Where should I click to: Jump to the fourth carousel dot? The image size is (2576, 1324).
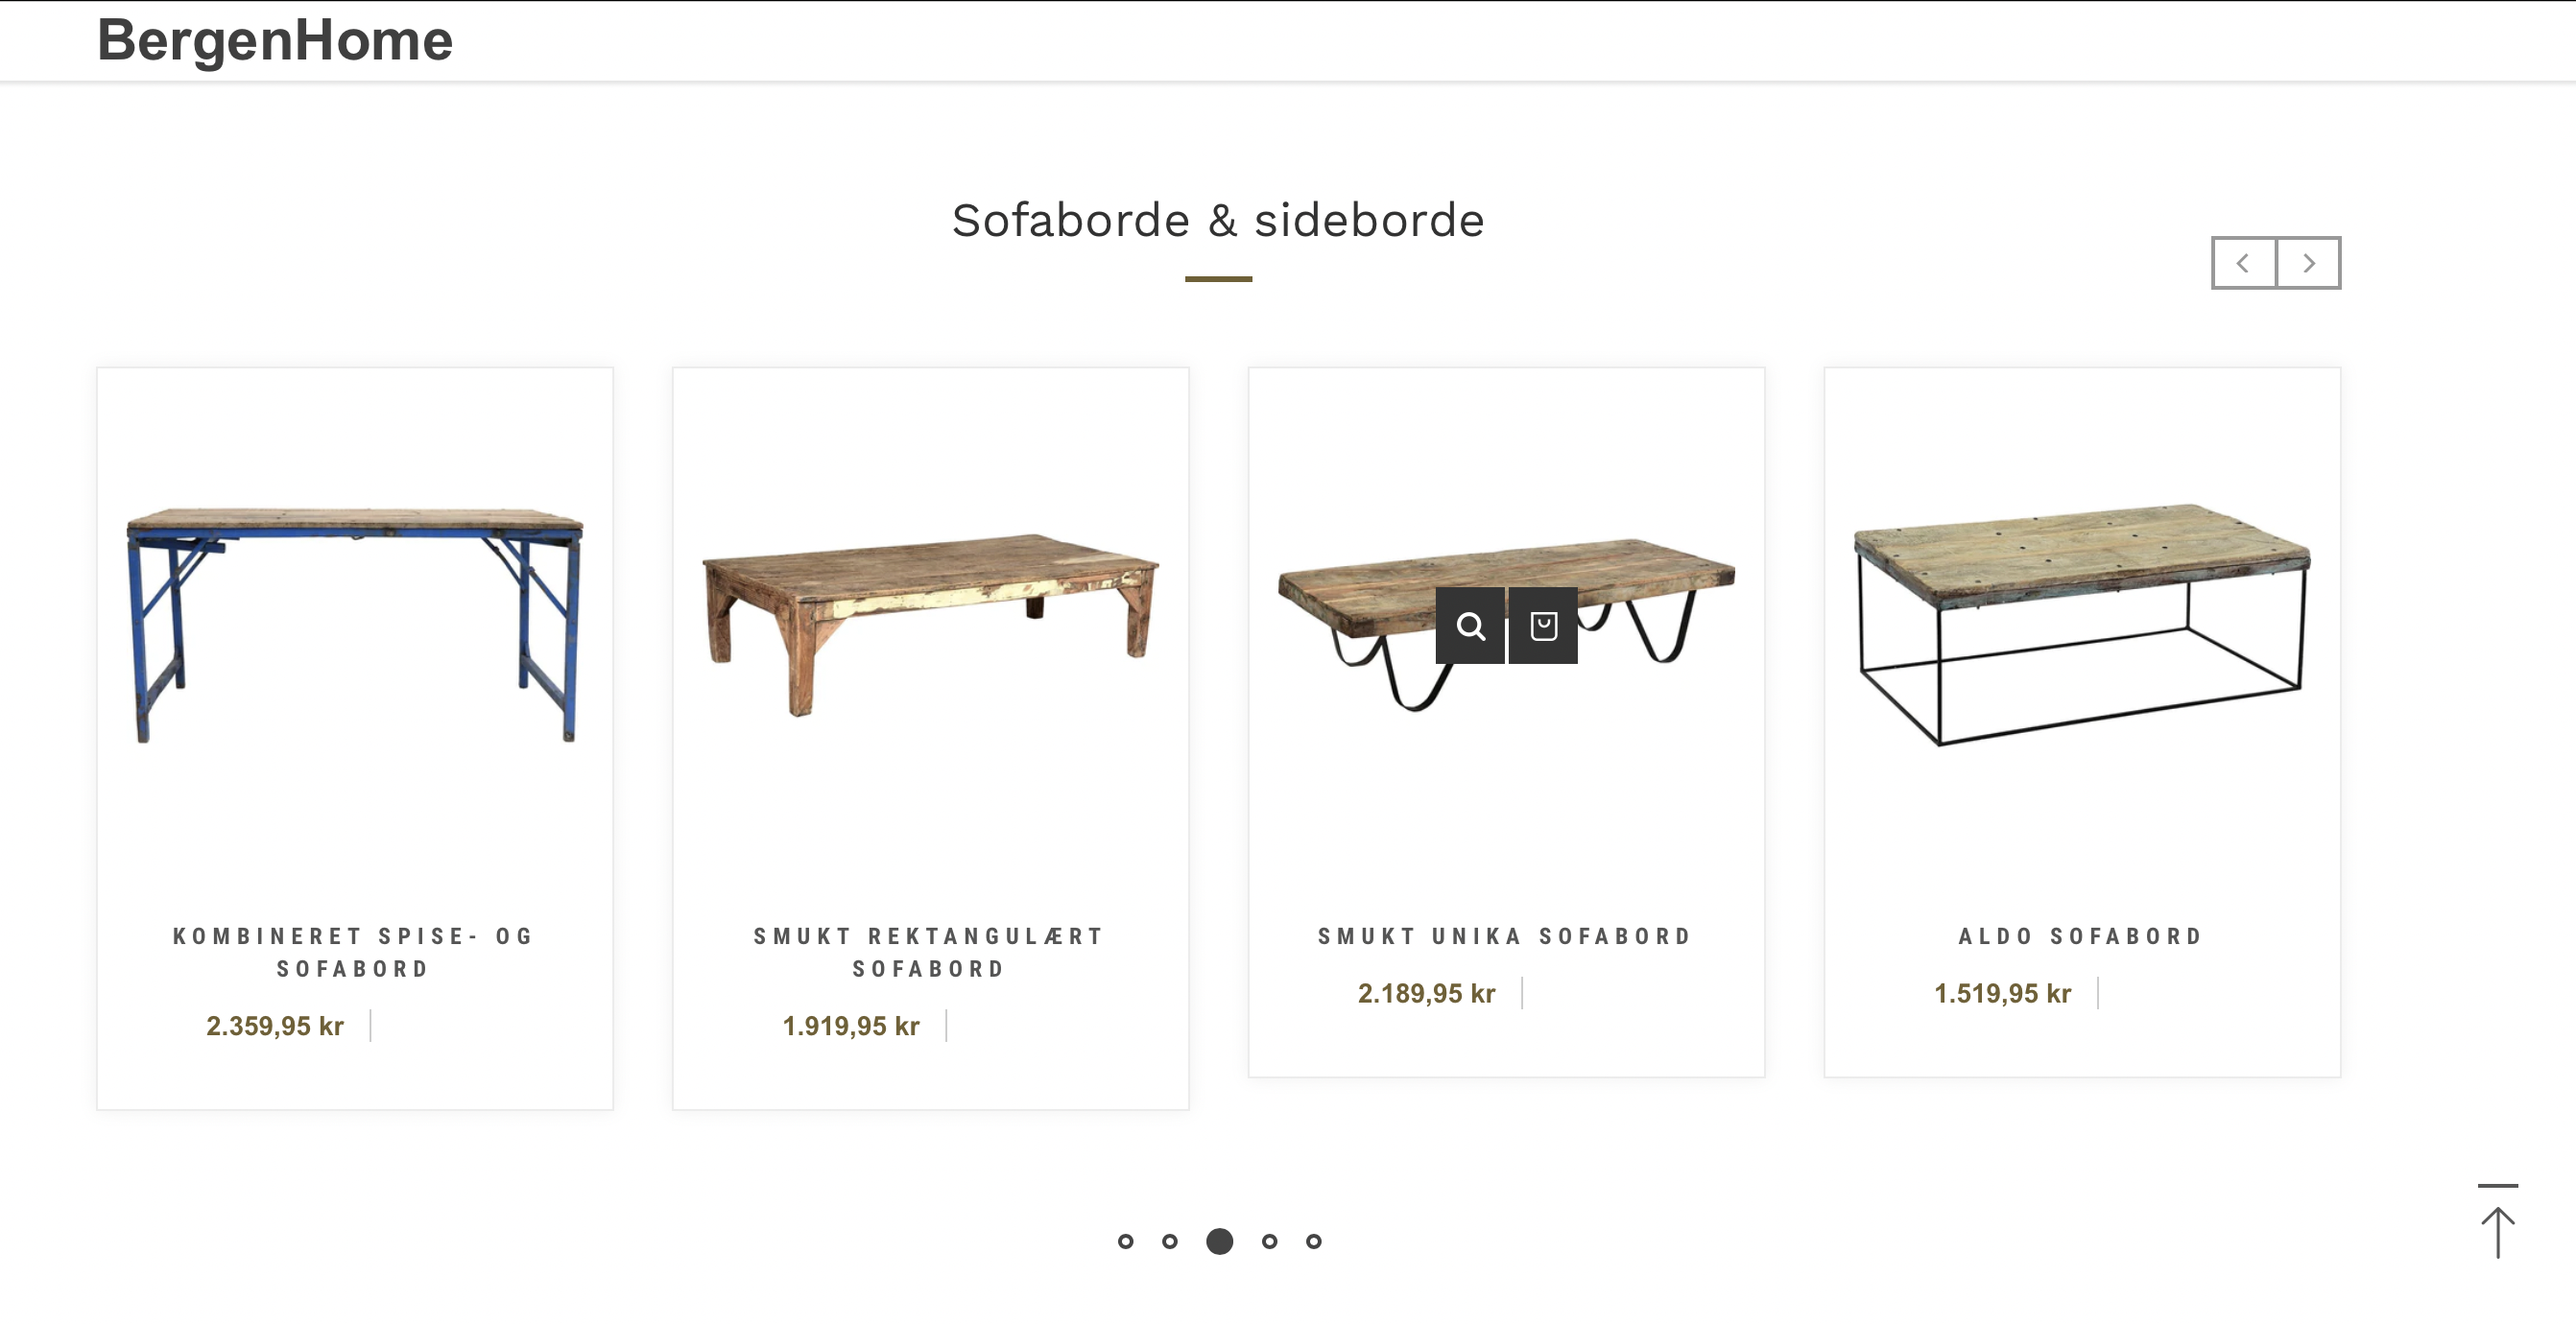tap(1269, 1241)
